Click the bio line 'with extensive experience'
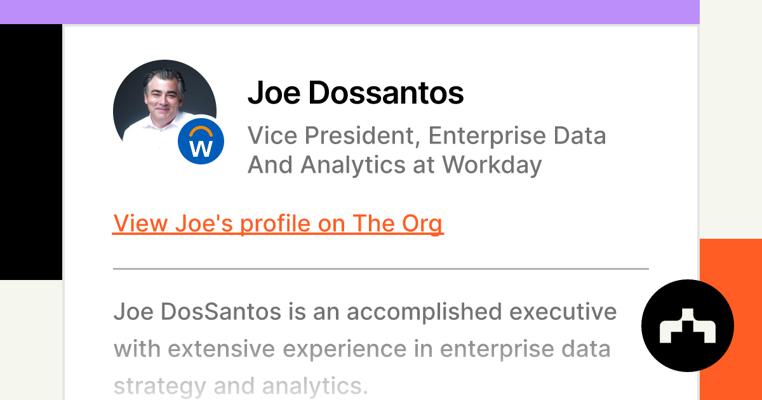Image resolution: width=762 pixels, height=400 pixels. (x=362, y=349)
